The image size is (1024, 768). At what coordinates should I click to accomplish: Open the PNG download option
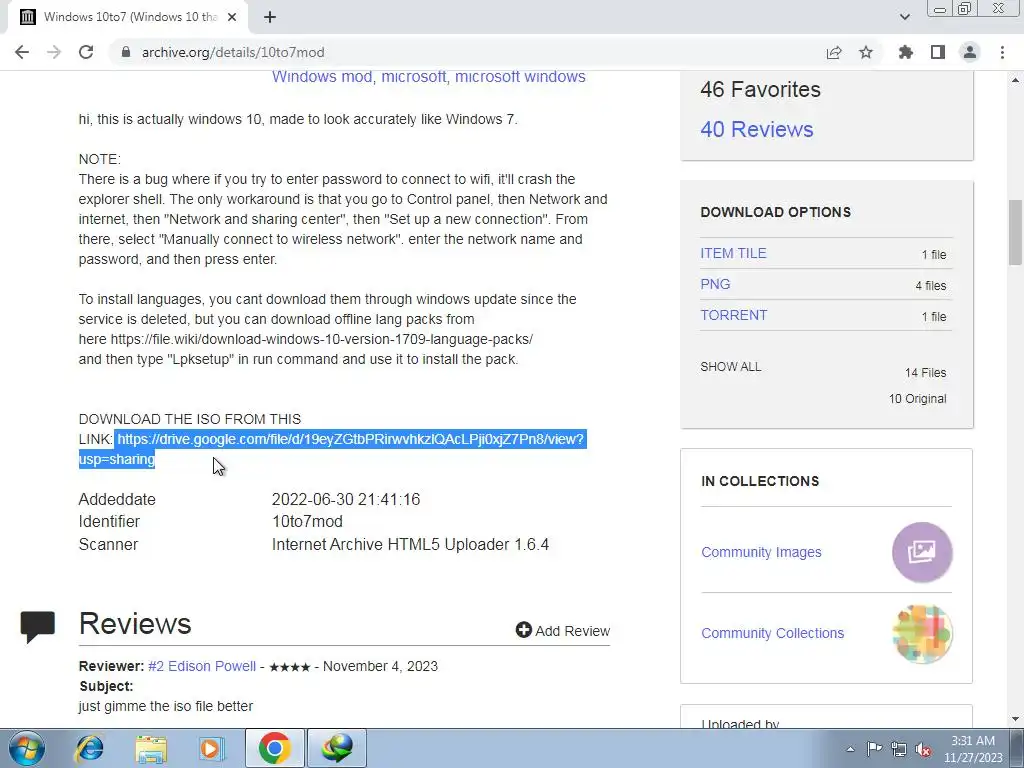tap(715, 284)
